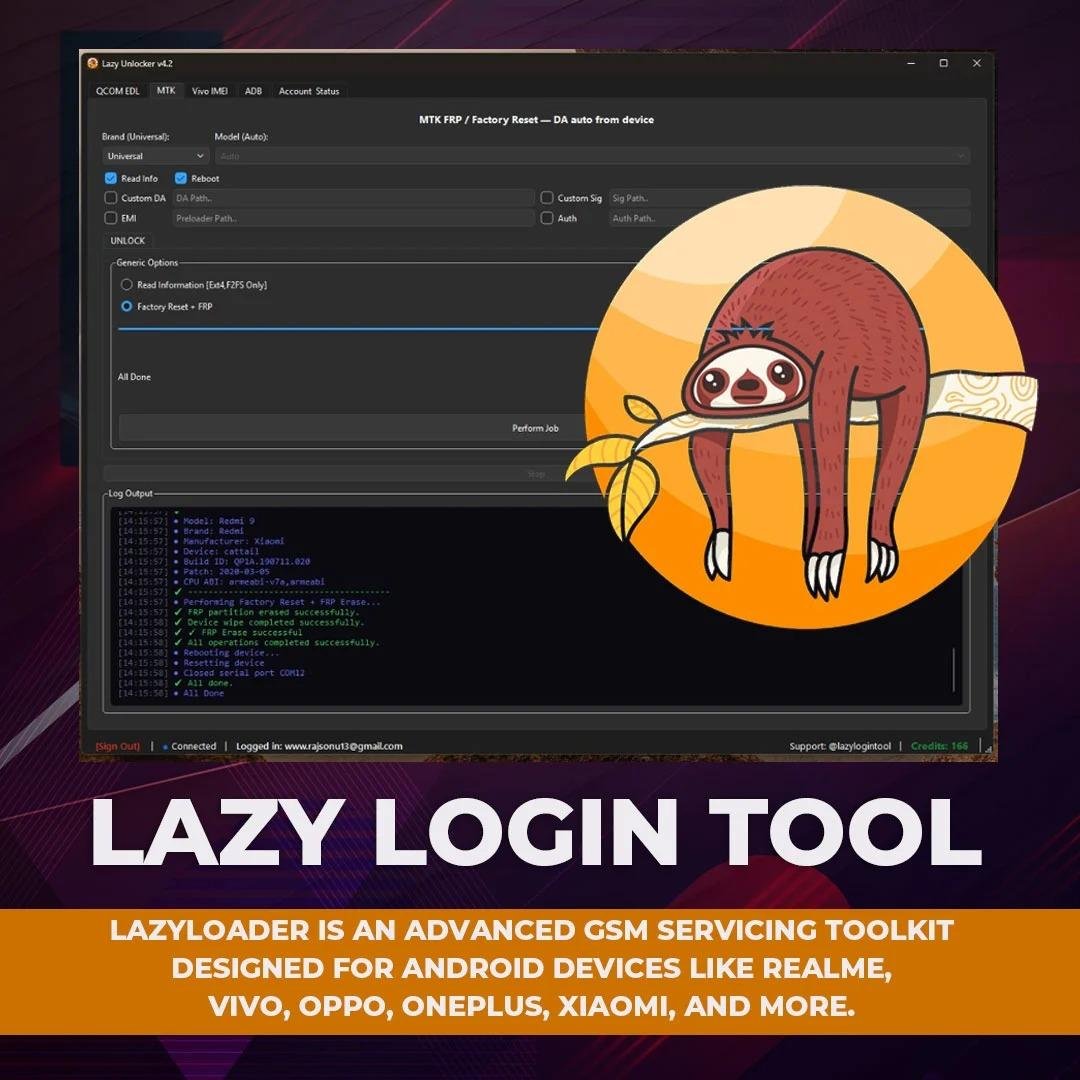Enable the Custom DA checkbox
The width and height of the screenshot is (1080, 1080).
coord(110,198)
